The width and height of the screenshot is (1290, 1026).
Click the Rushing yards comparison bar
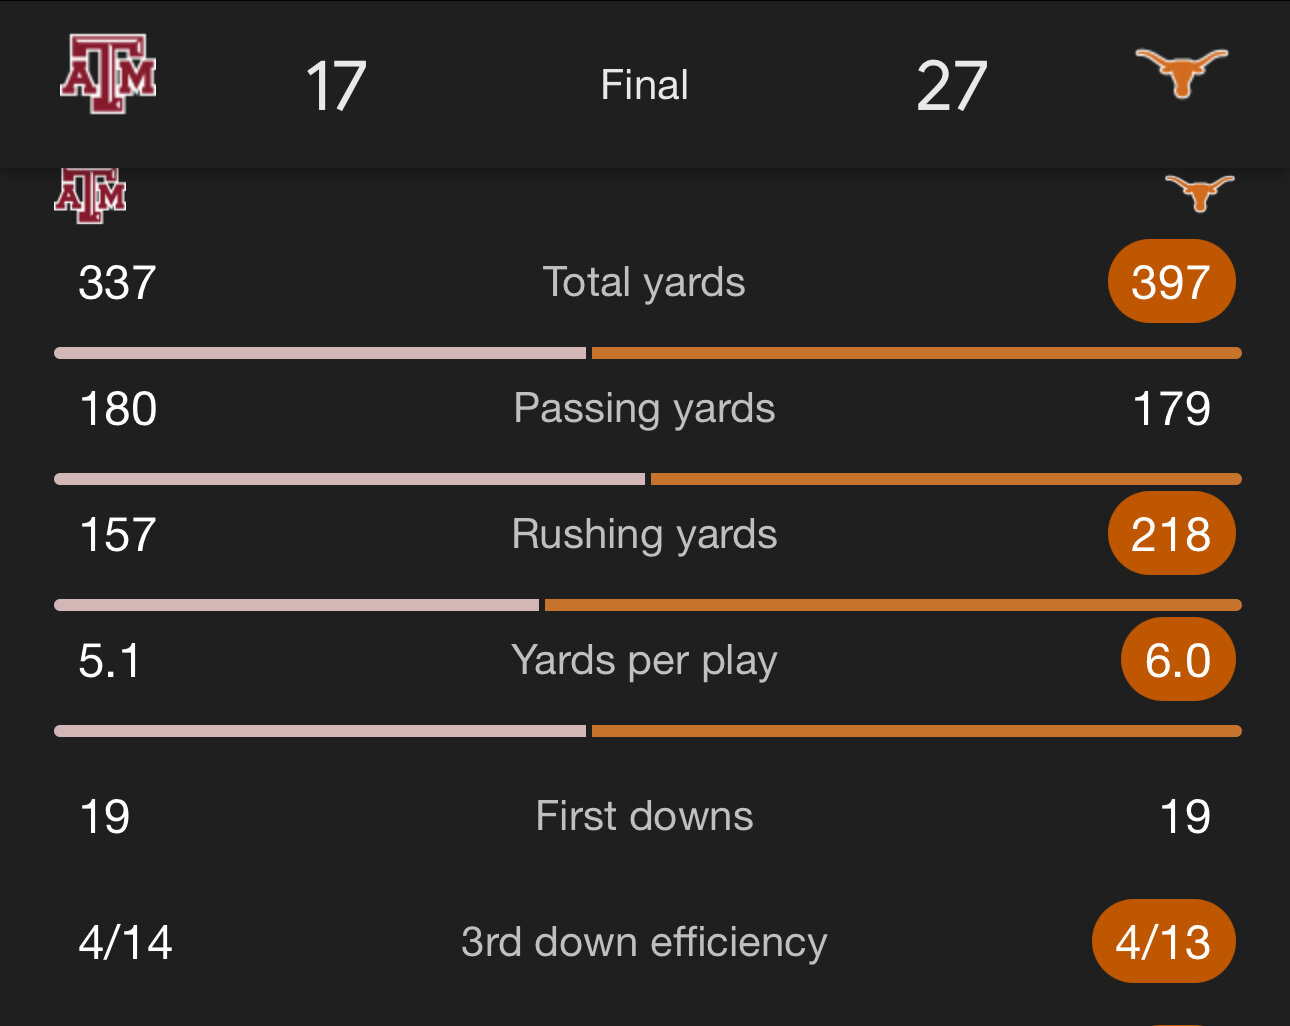pos(647,605)
